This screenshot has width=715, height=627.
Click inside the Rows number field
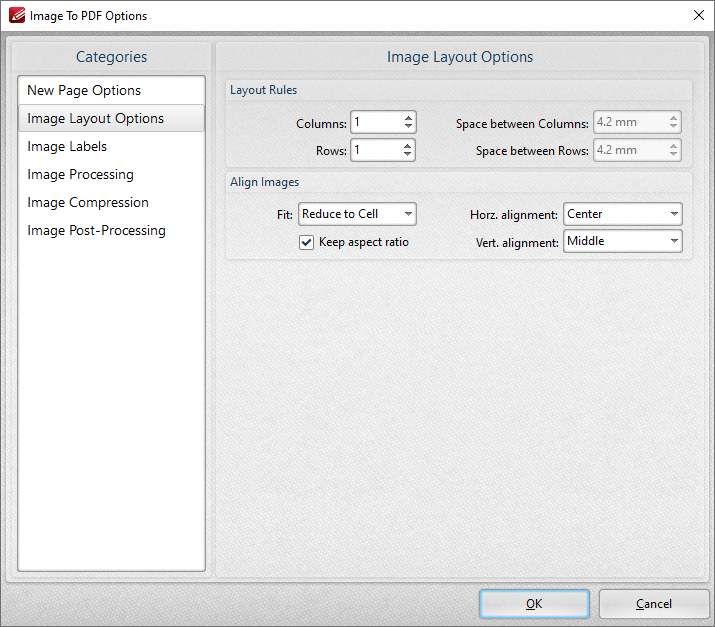[x=377, y=150]
